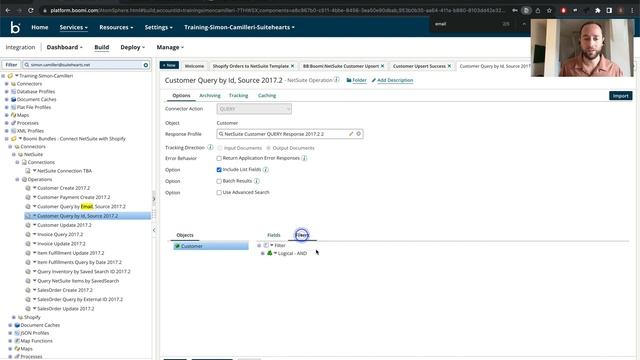
Task: Open the Response Profile gear options
Action: [359, 134]
